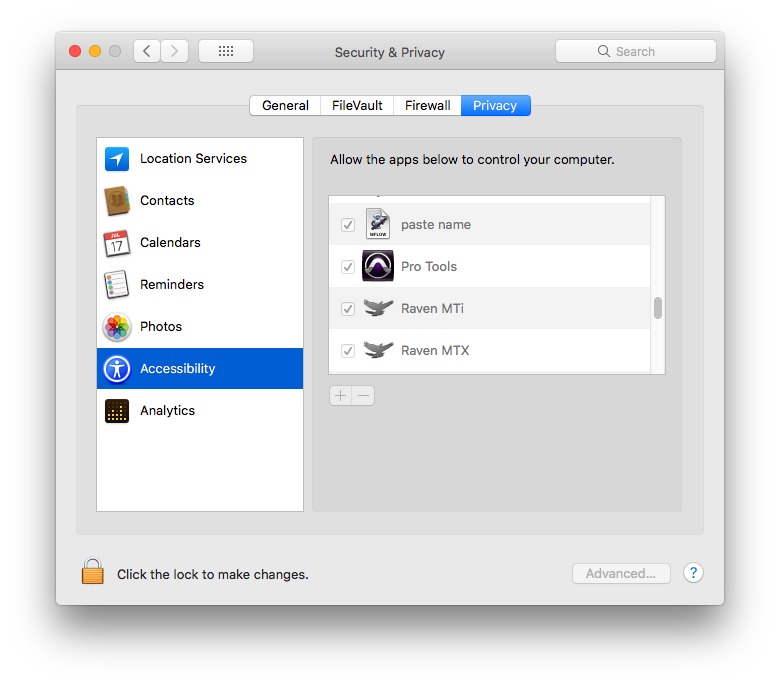Click the Location Services arrow icon
Image resolution: width=780 pixels, height=685 pixels.
pyautogui.click(x=117, y=159)
